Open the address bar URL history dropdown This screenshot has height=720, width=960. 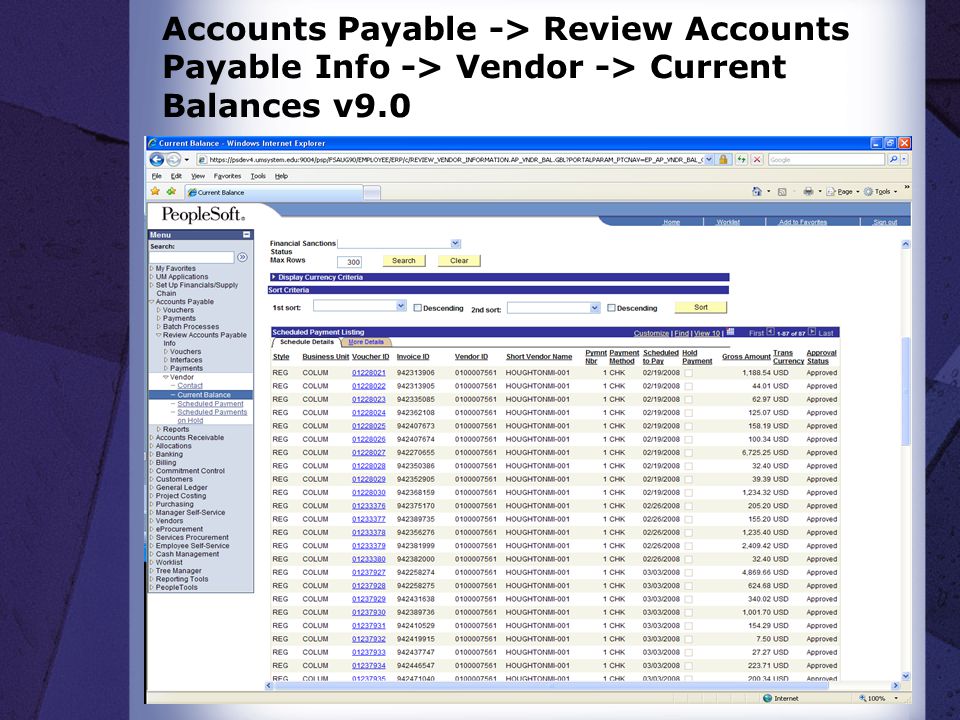[x=709, y=160]
